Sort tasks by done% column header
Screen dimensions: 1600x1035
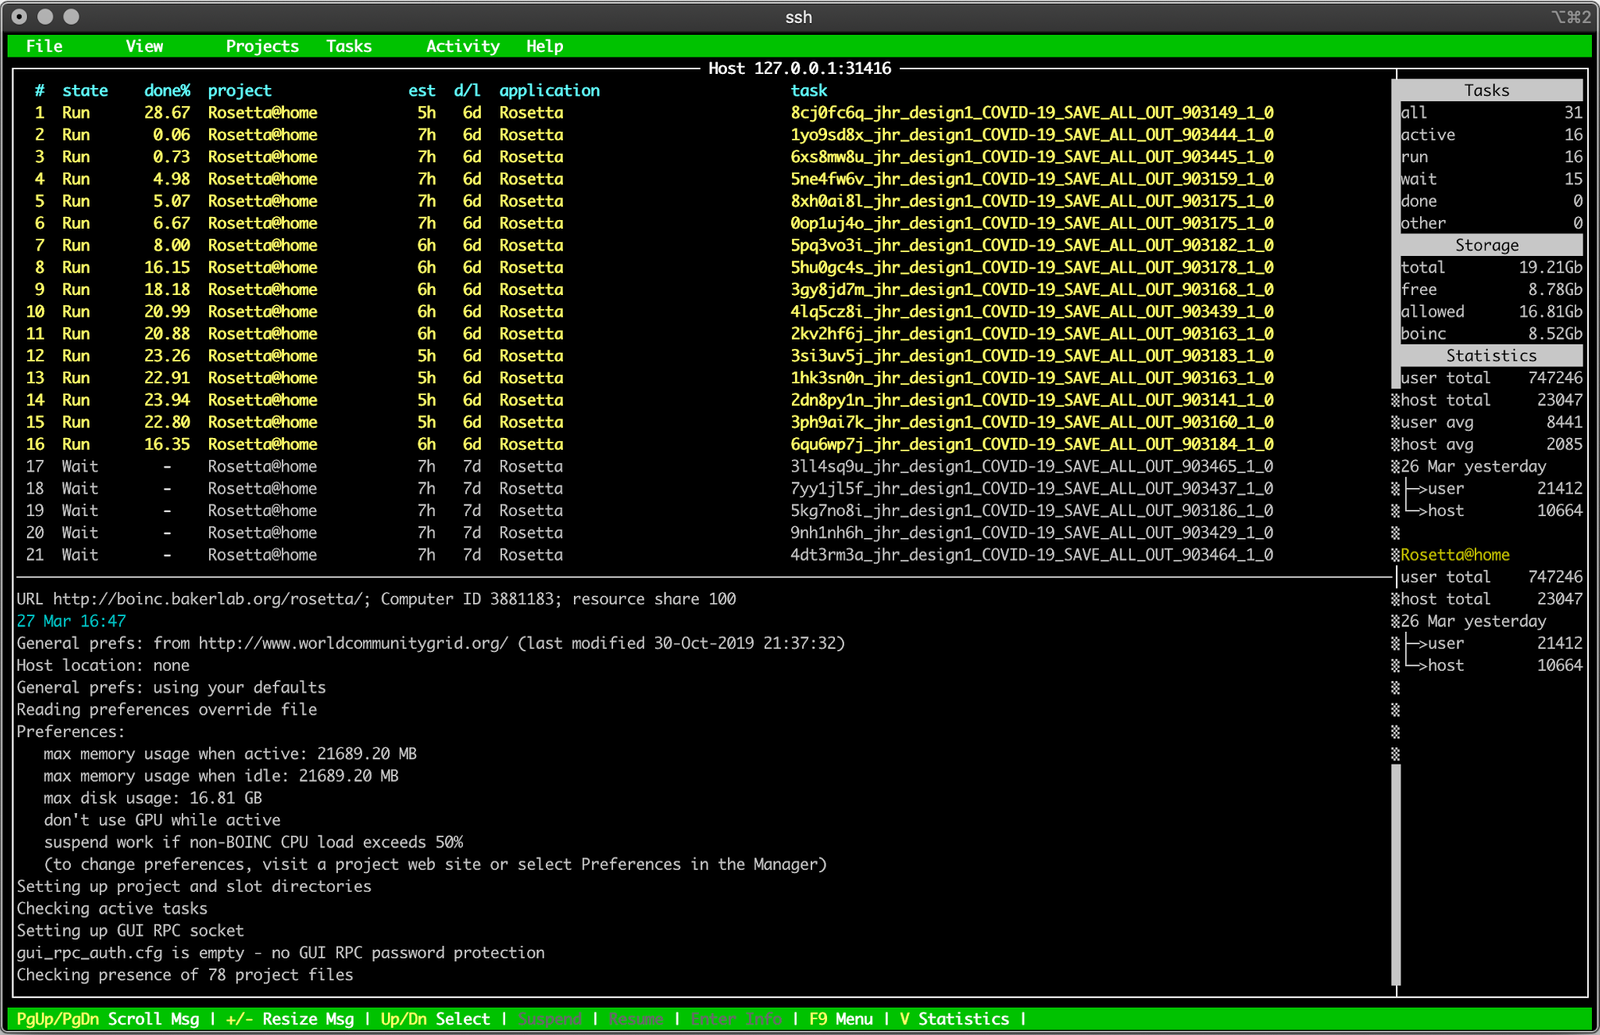[167, 90]
